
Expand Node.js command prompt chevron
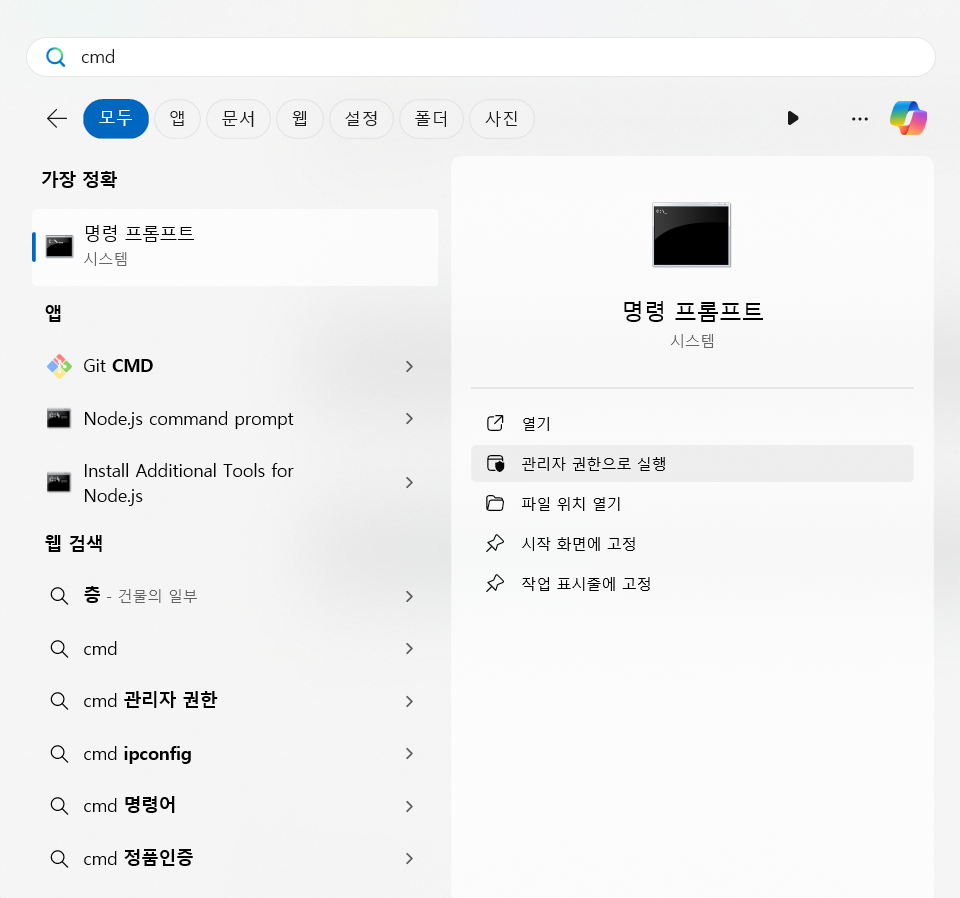tap(410, 419)
